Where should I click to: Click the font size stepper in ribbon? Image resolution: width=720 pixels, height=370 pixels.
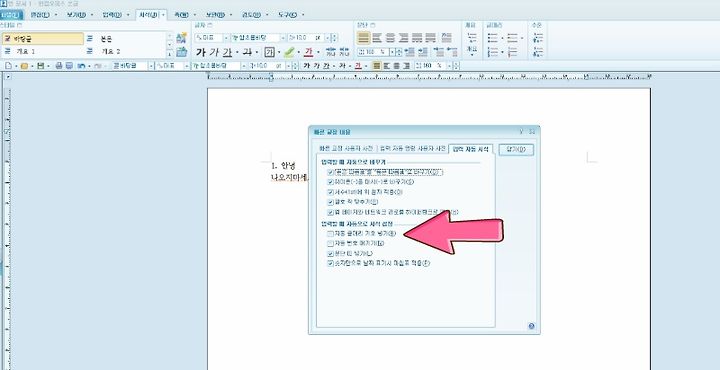334,38
